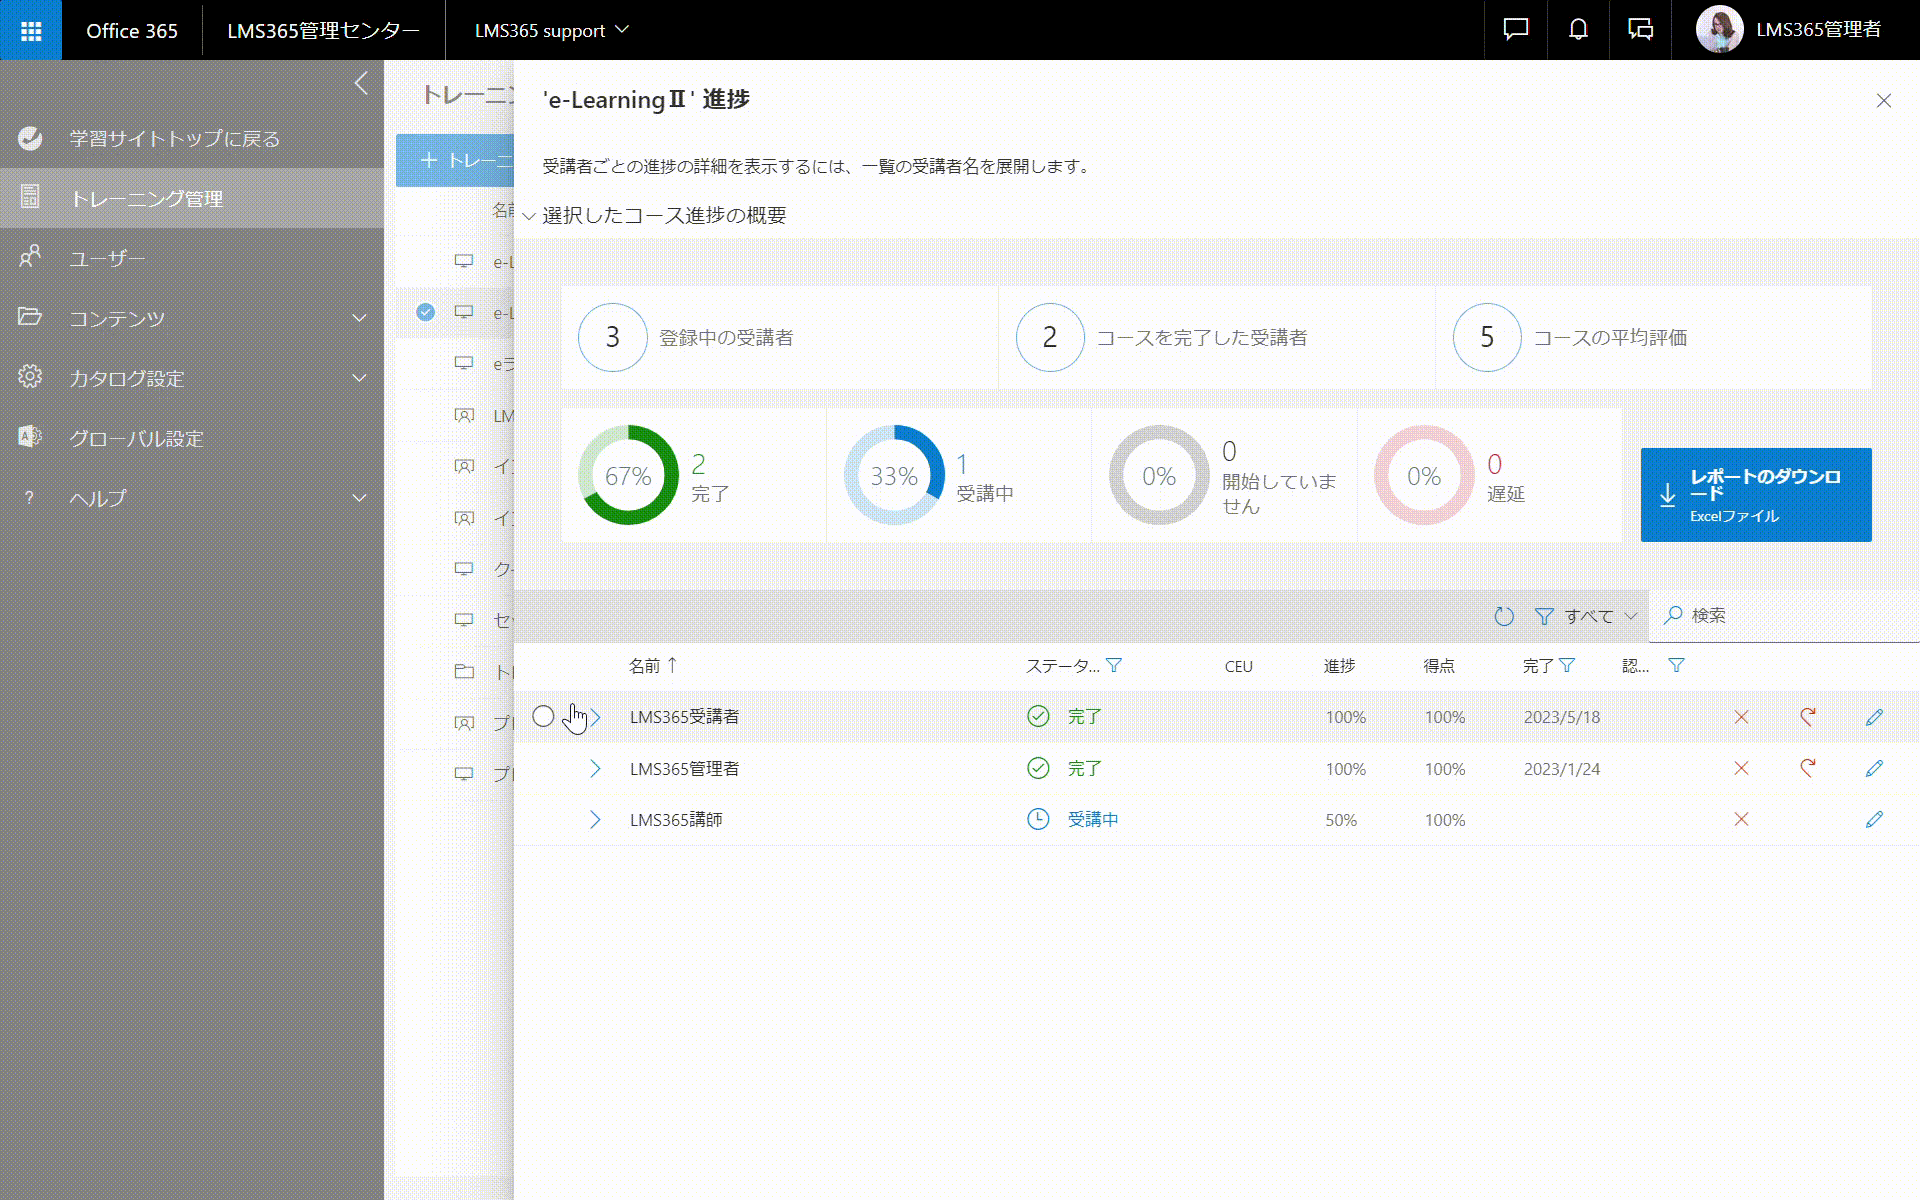The image size is (1920, 1200).
Task: Click the add training button
Action: coord(455,160)
